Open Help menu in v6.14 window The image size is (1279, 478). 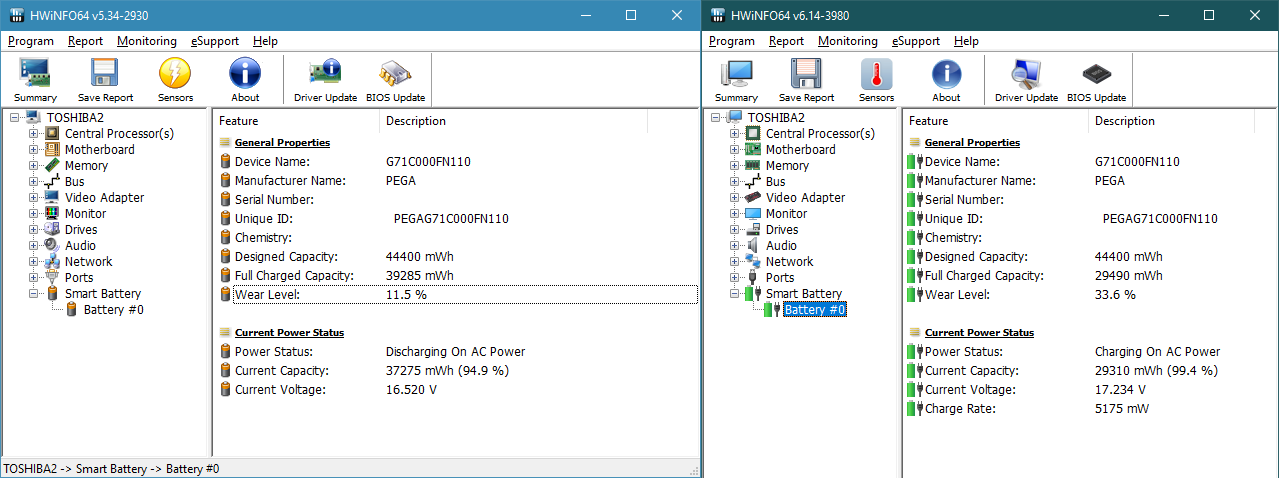[966, 41]
